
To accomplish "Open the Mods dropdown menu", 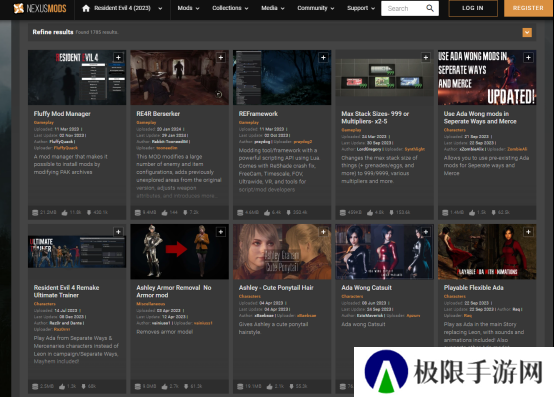I will coord(188,8).
